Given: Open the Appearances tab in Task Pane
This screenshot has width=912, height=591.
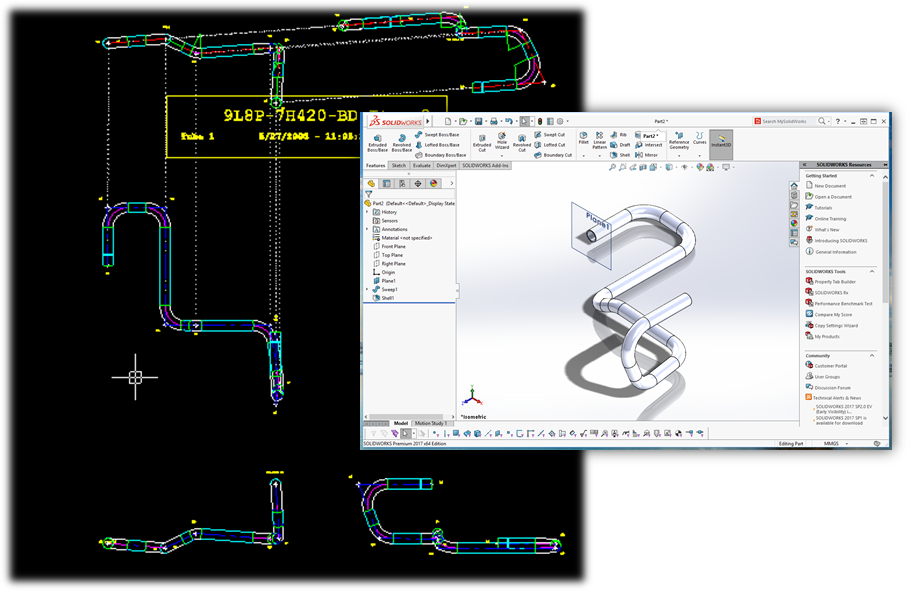Looking at the screenshot, I should pyautogui.click(x=794, y=223).
